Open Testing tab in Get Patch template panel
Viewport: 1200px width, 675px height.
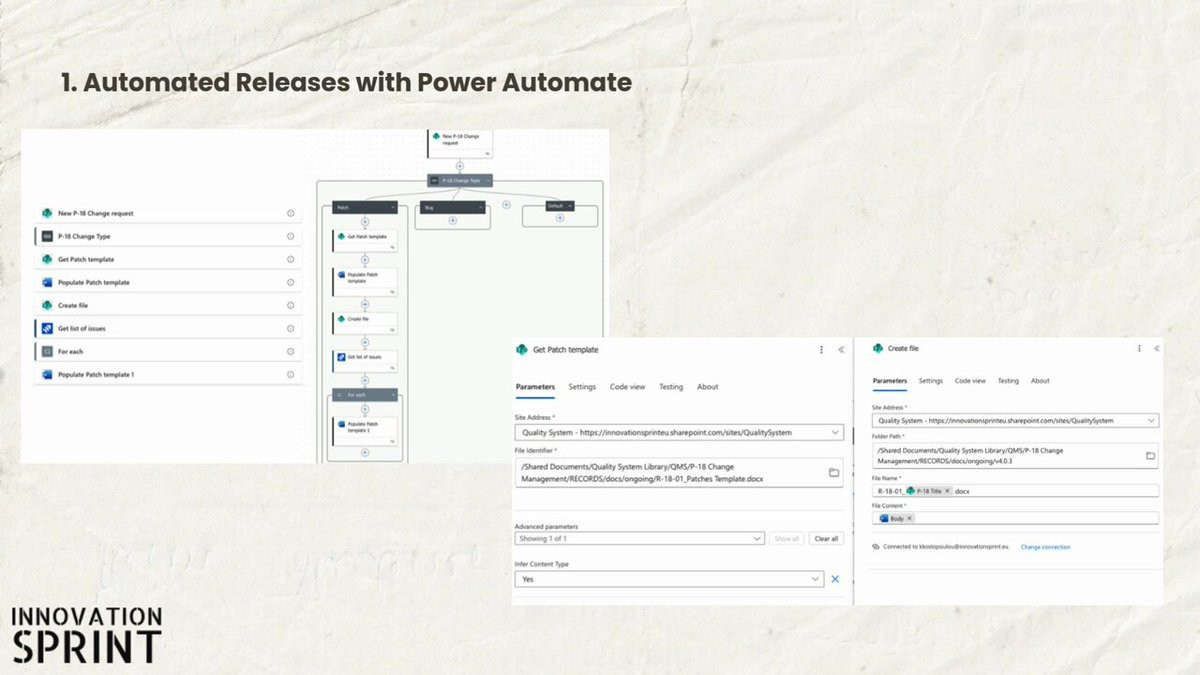pos(671,387)
